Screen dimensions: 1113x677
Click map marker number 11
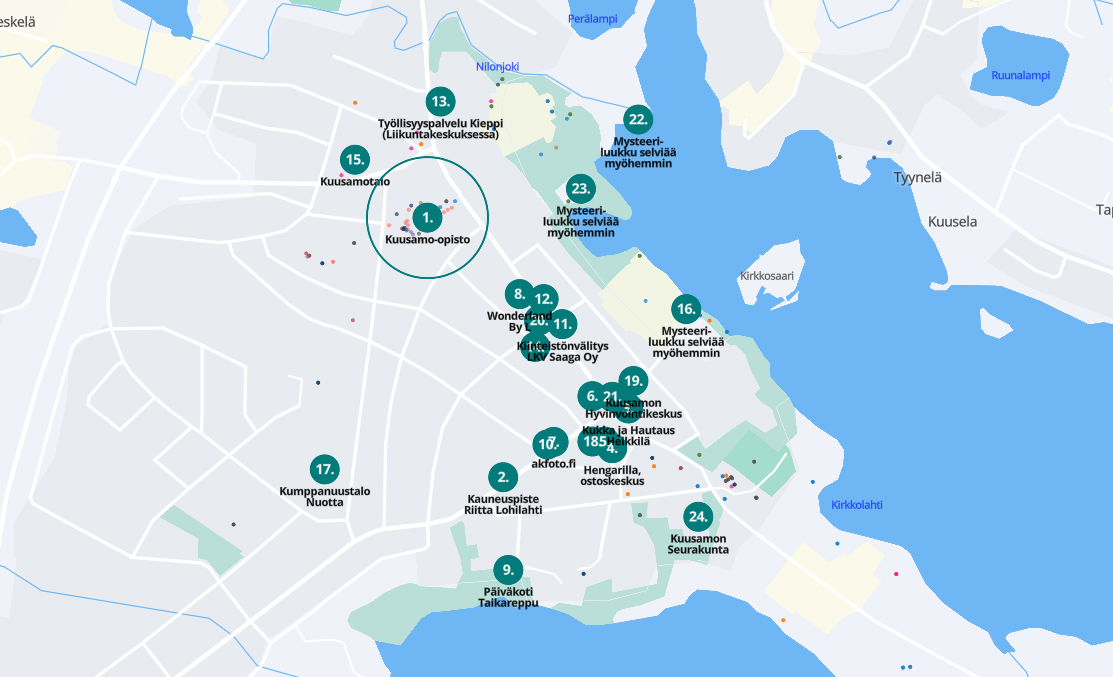562,324
